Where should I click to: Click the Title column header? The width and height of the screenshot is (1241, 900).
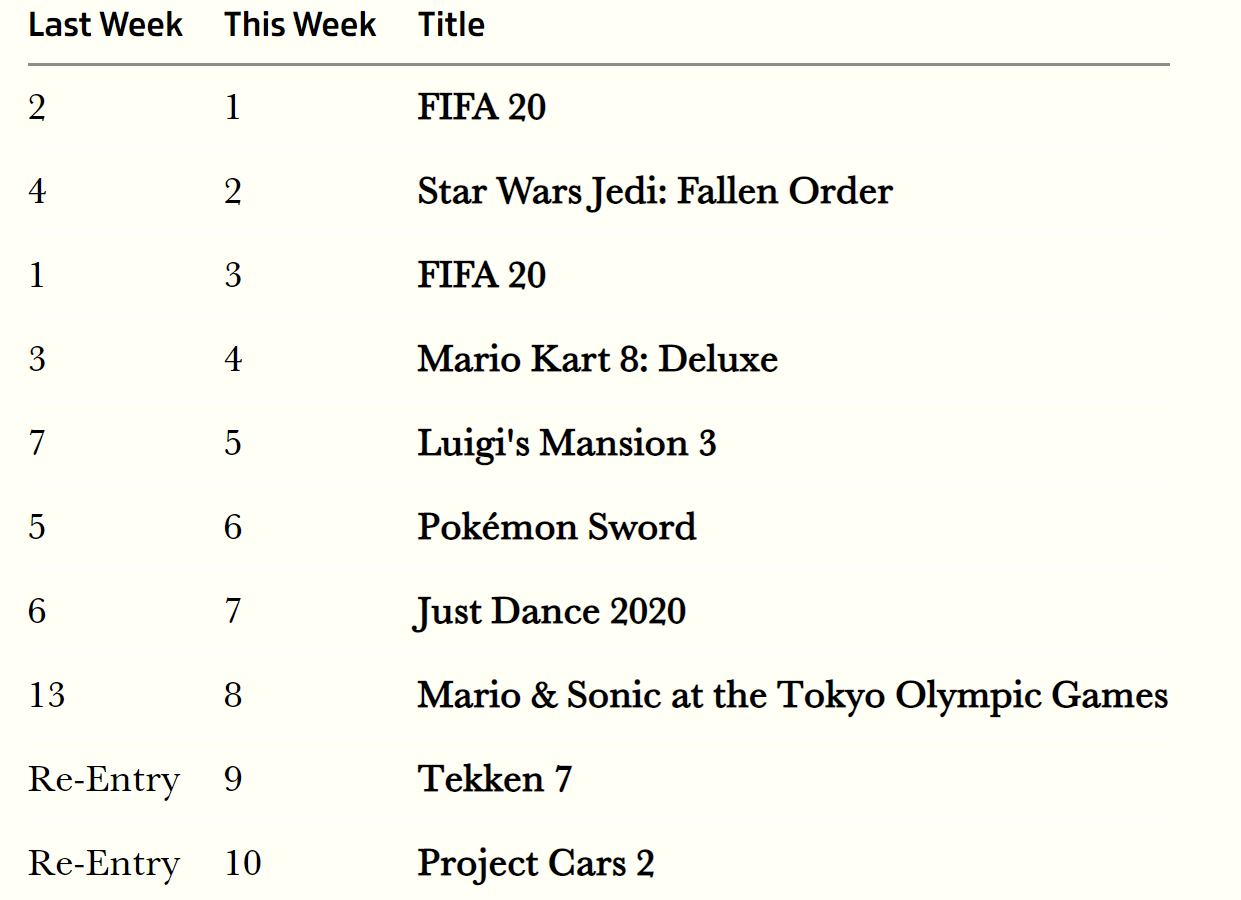pyautogui.click(x=451, y=25)
